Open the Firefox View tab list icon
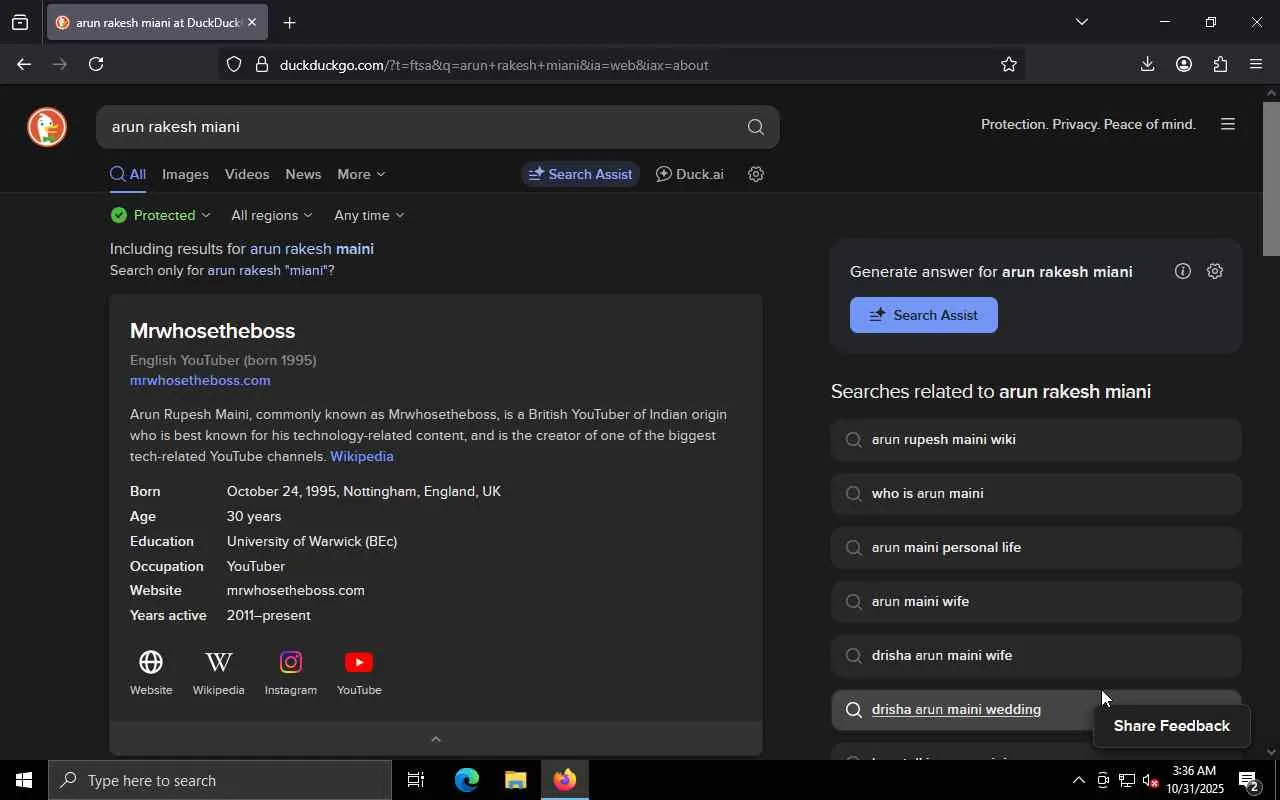 point(20,22)
